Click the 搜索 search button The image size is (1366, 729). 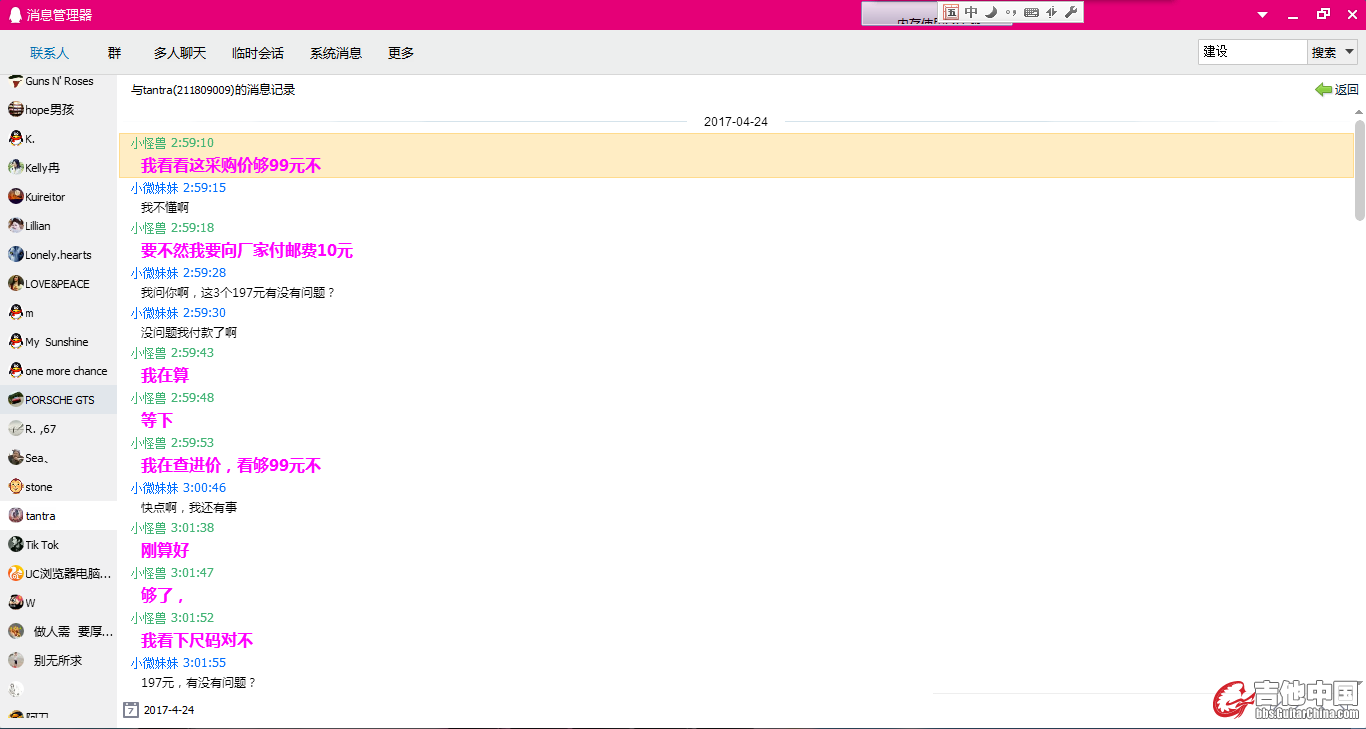pyautogui.click(x=1324, y=52)
